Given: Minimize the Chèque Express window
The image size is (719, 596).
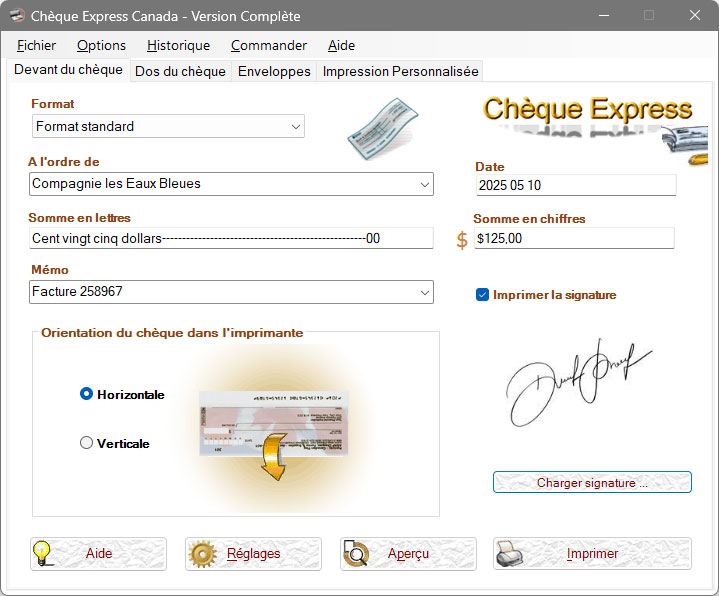Looking at the screenshot, I should point(604,15).
